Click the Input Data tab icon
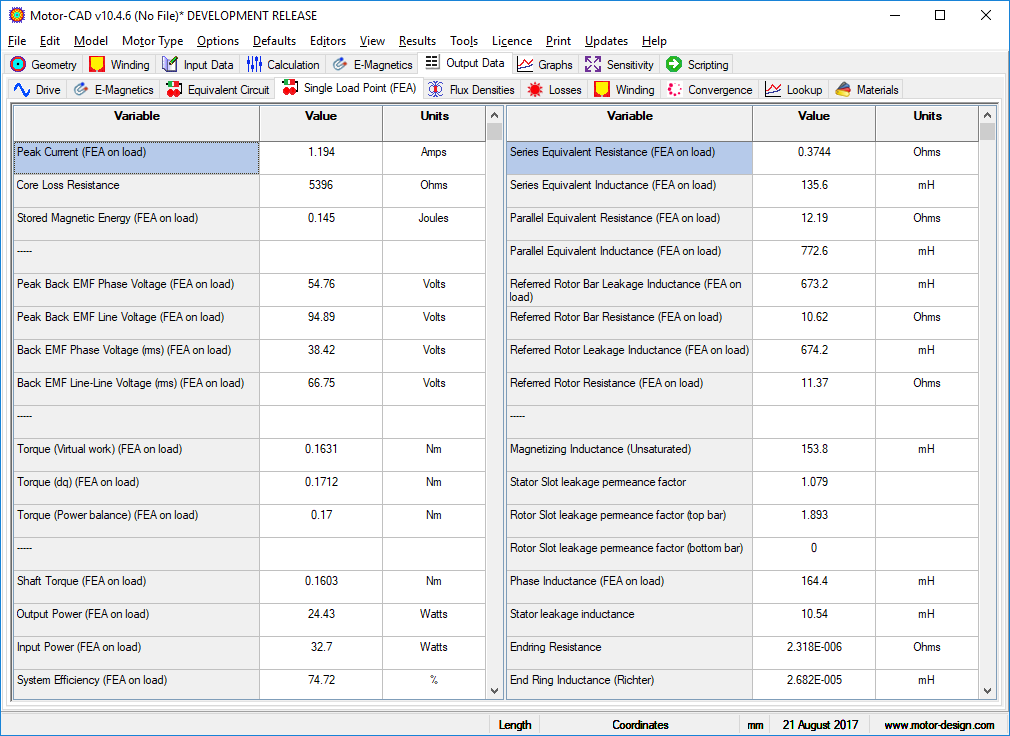Viewport: 1010px width, 736px height. pos(169,64)
